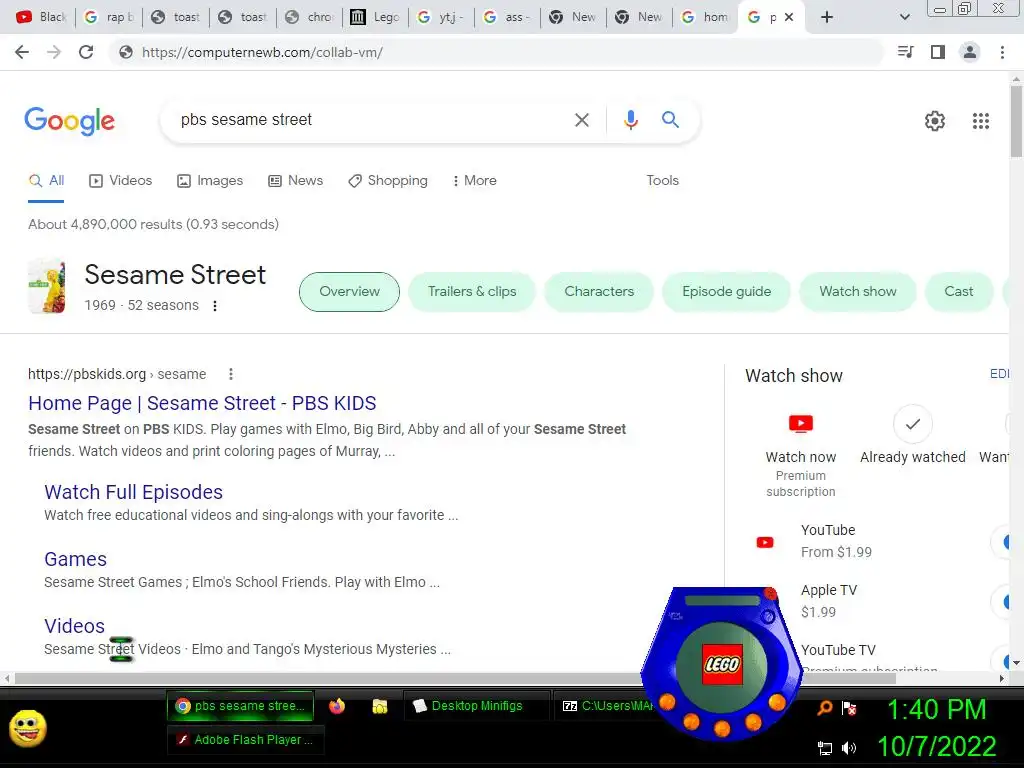
Task: Open Watch Full Episodes link
Action: 133,492
